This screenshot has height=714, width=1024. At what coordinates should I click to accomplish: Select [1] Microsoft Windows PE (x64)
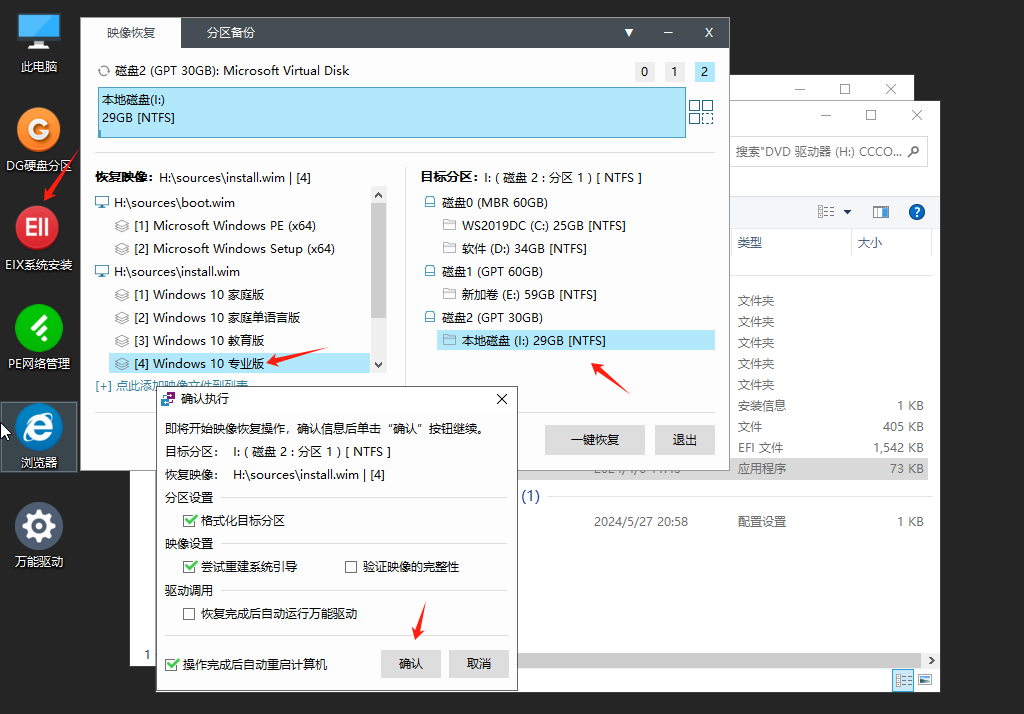coord(225,225)
